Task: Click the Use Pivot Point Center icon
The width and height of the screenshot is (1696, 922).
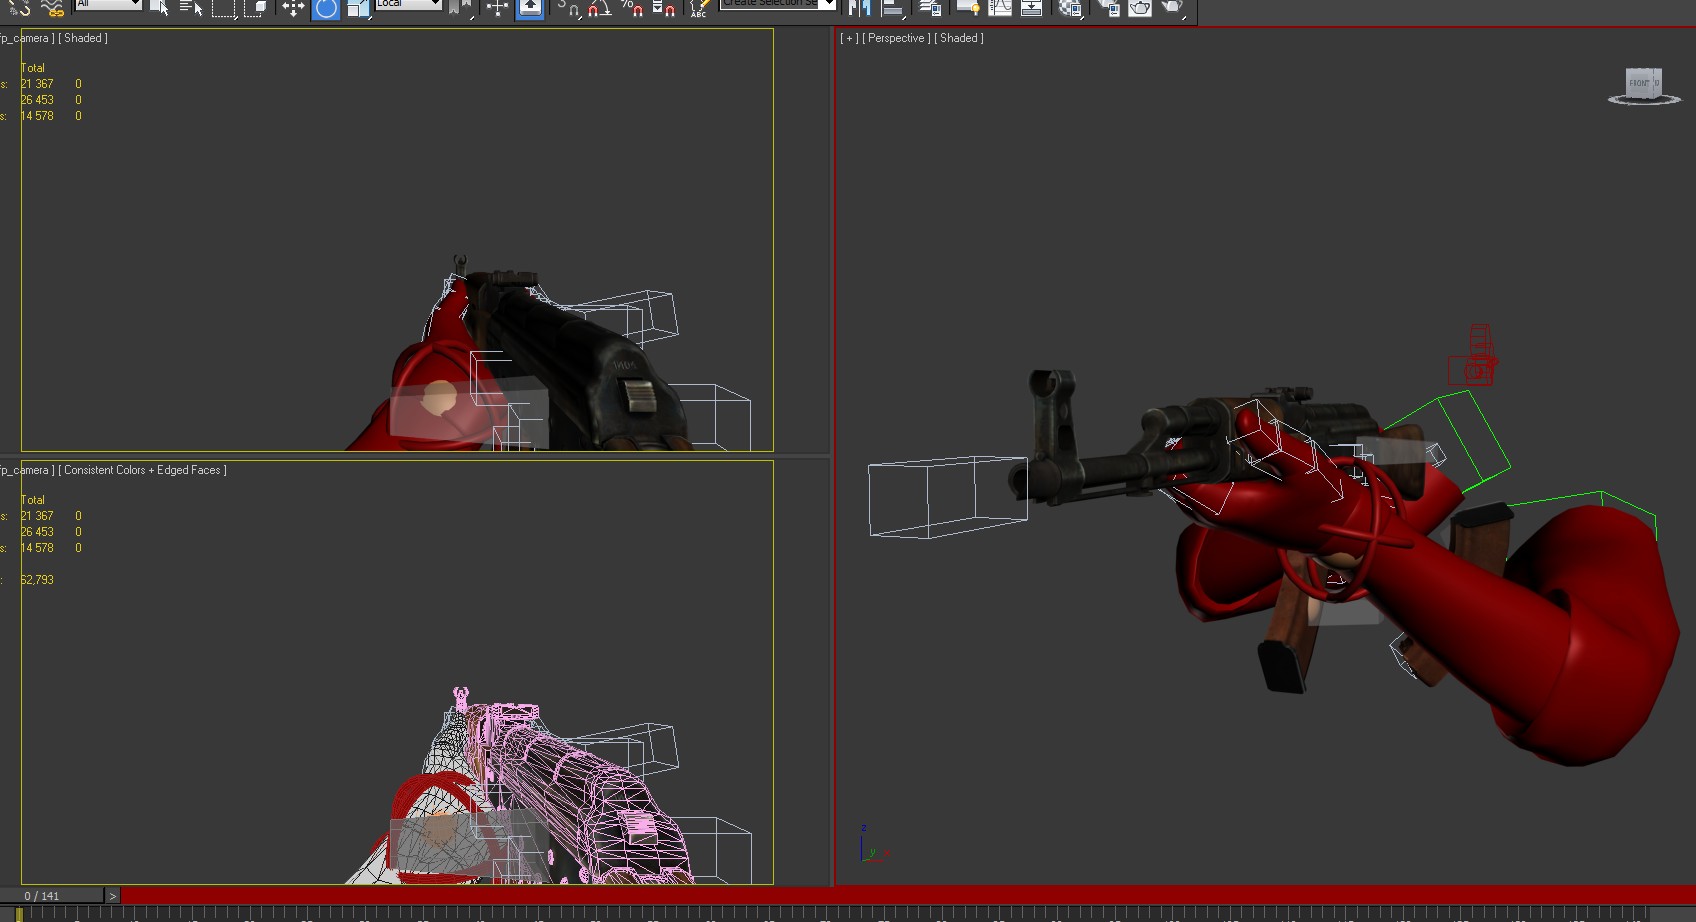Action: click(461, 8)
